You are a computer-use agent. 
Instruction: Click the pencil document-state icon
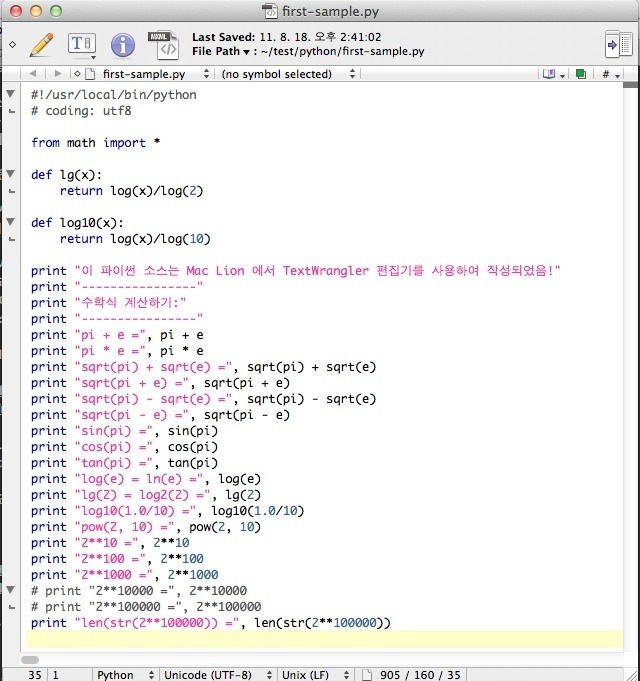point(42,44)
